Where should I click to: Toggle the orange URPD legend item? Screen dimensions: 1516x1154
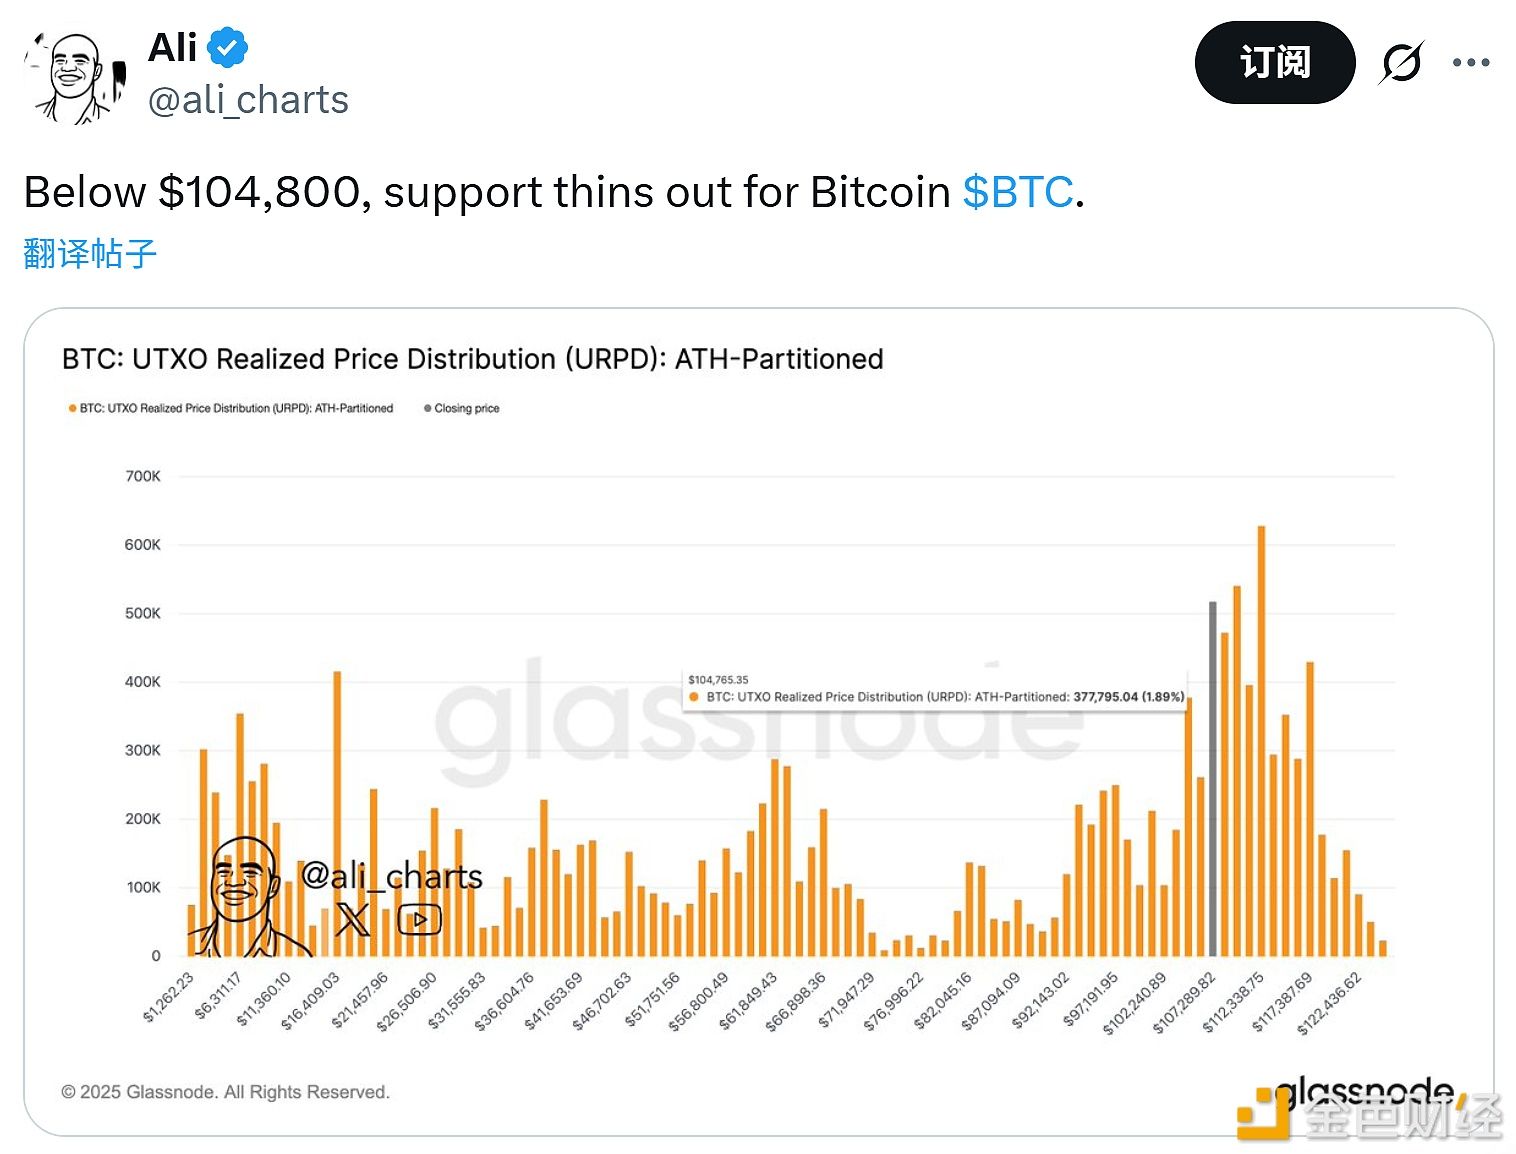231,408
